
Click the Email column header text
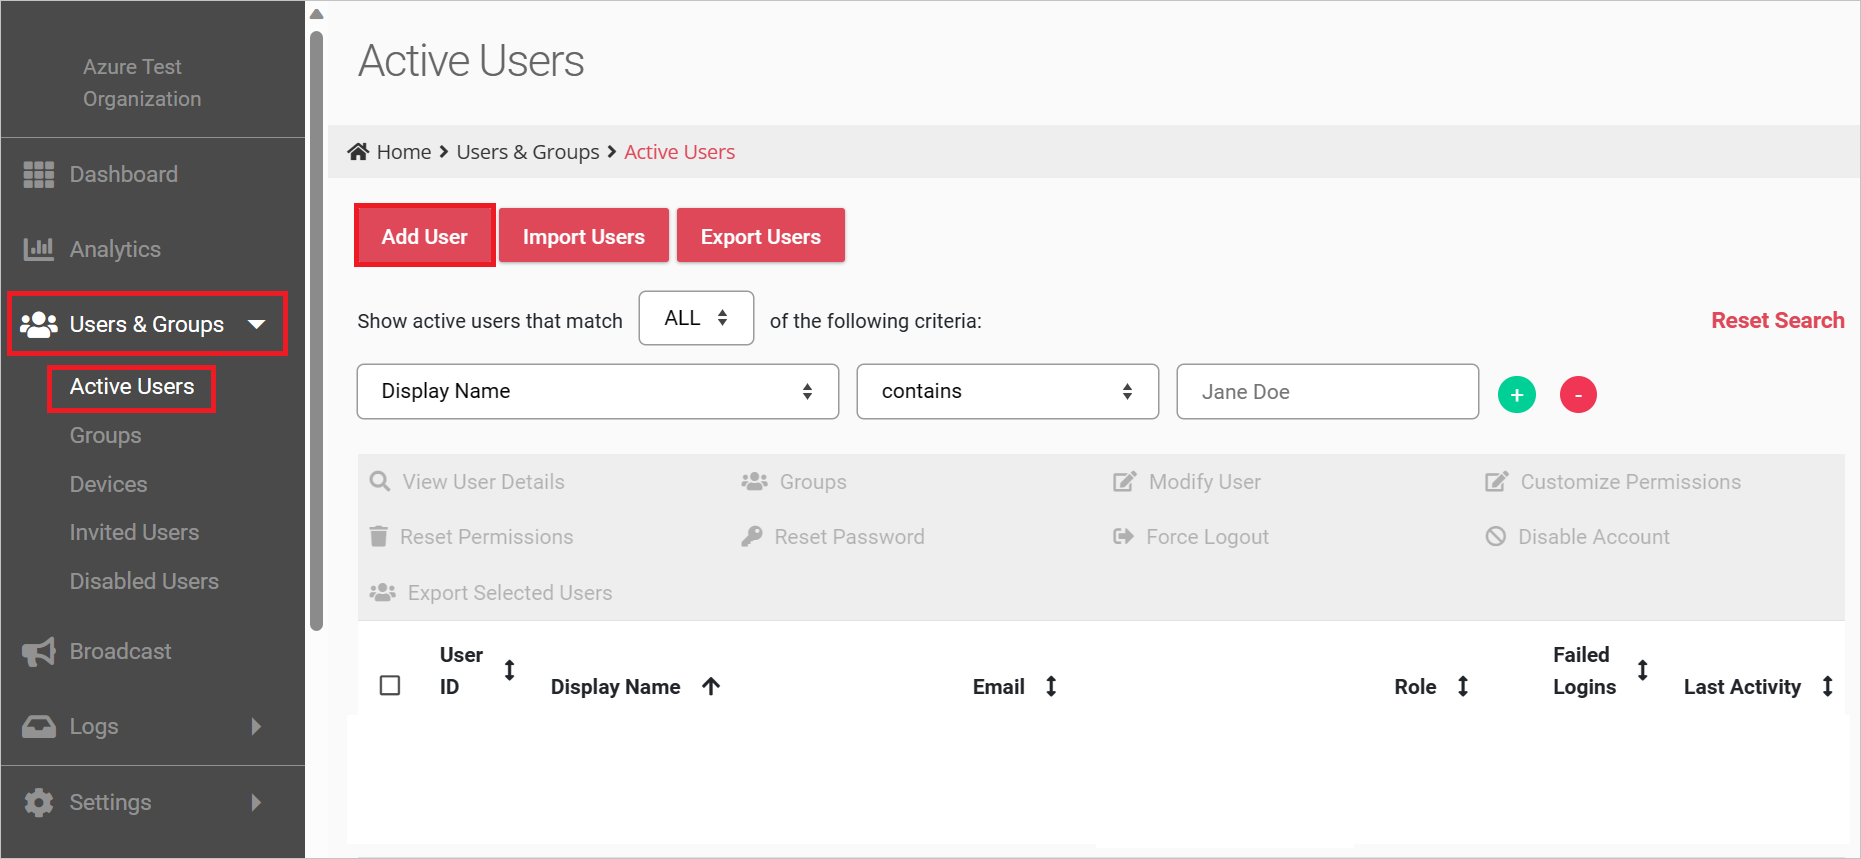pos(998,687)
